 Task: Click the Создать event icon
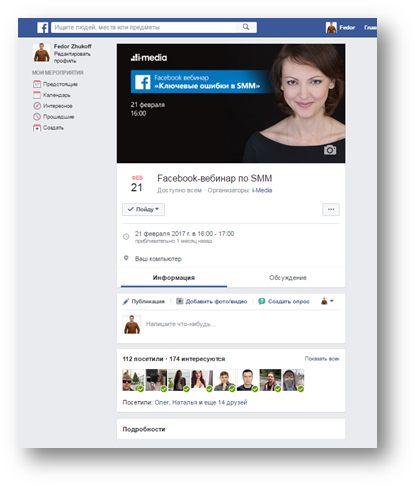point(37,128)
